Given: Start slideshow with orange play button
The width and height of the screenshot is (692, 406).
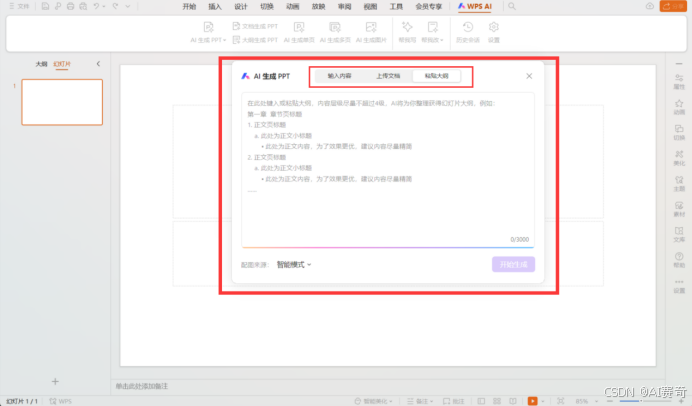Looking at the screenshot, I should coord(533,401).
